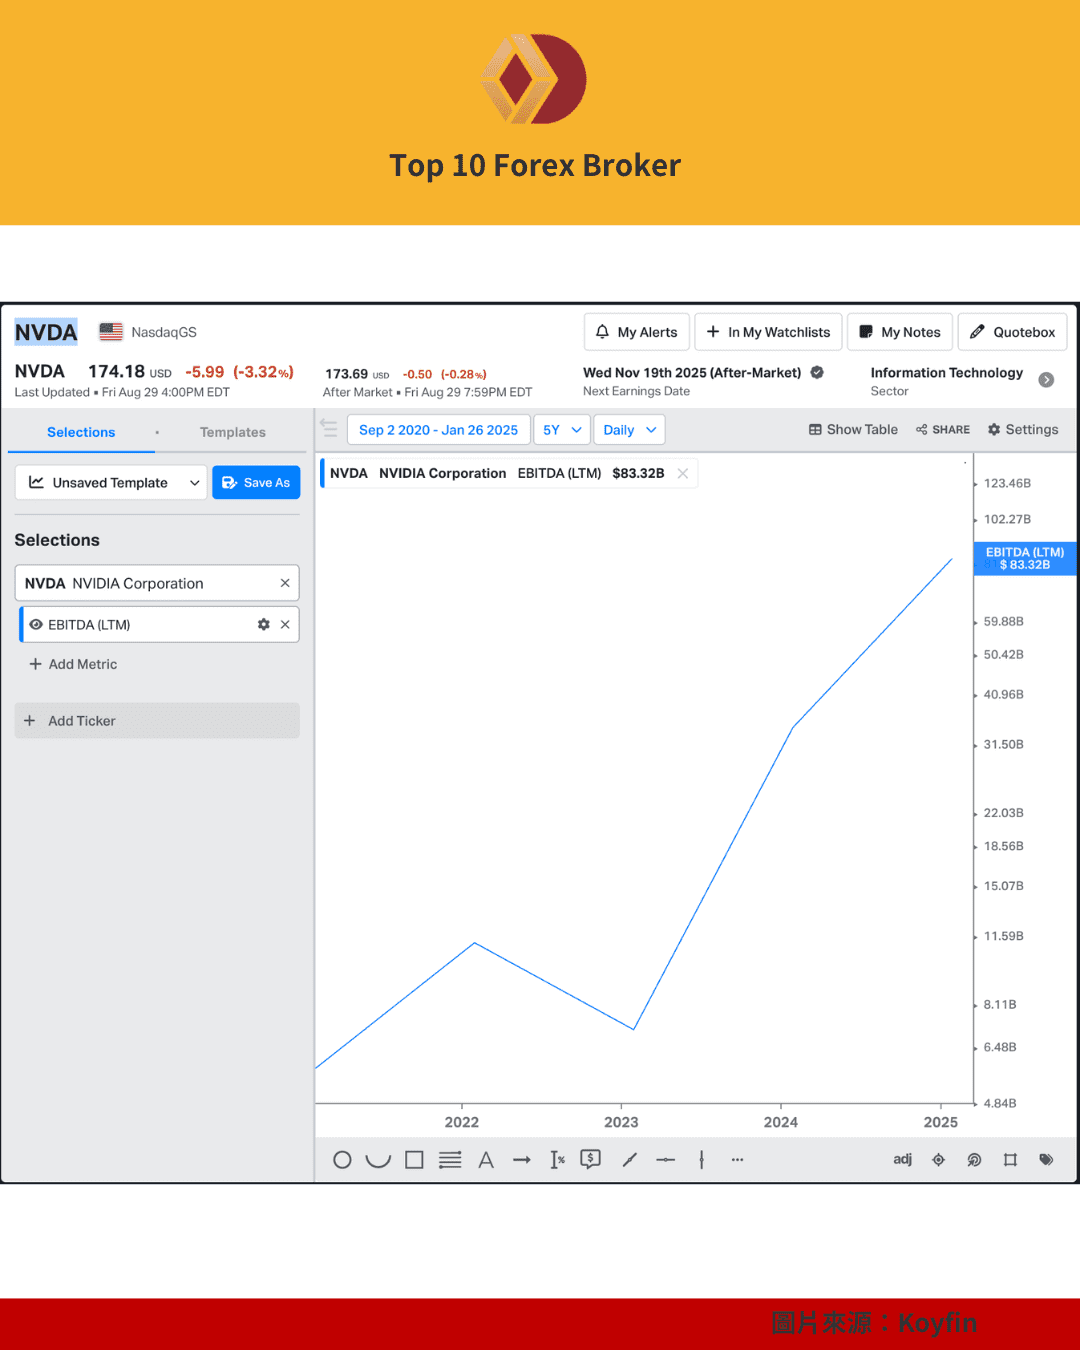The width and height of the screenshot is (1080, 1350).
Task: Click the Add Ticker button
Action: 157,721
